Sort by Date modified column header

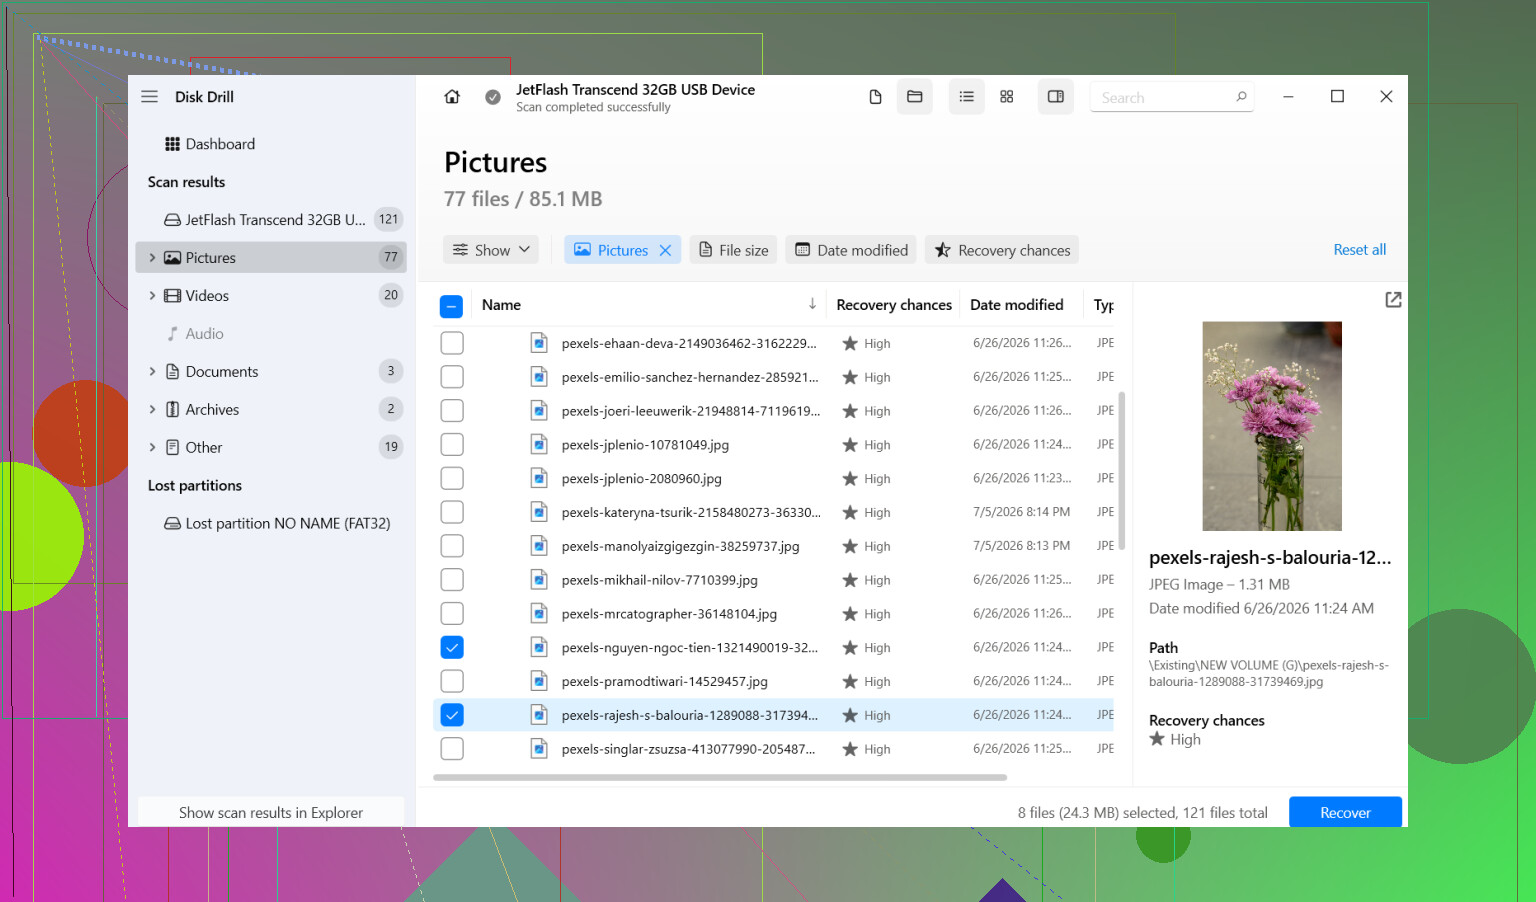click(x=1016, y=305)
